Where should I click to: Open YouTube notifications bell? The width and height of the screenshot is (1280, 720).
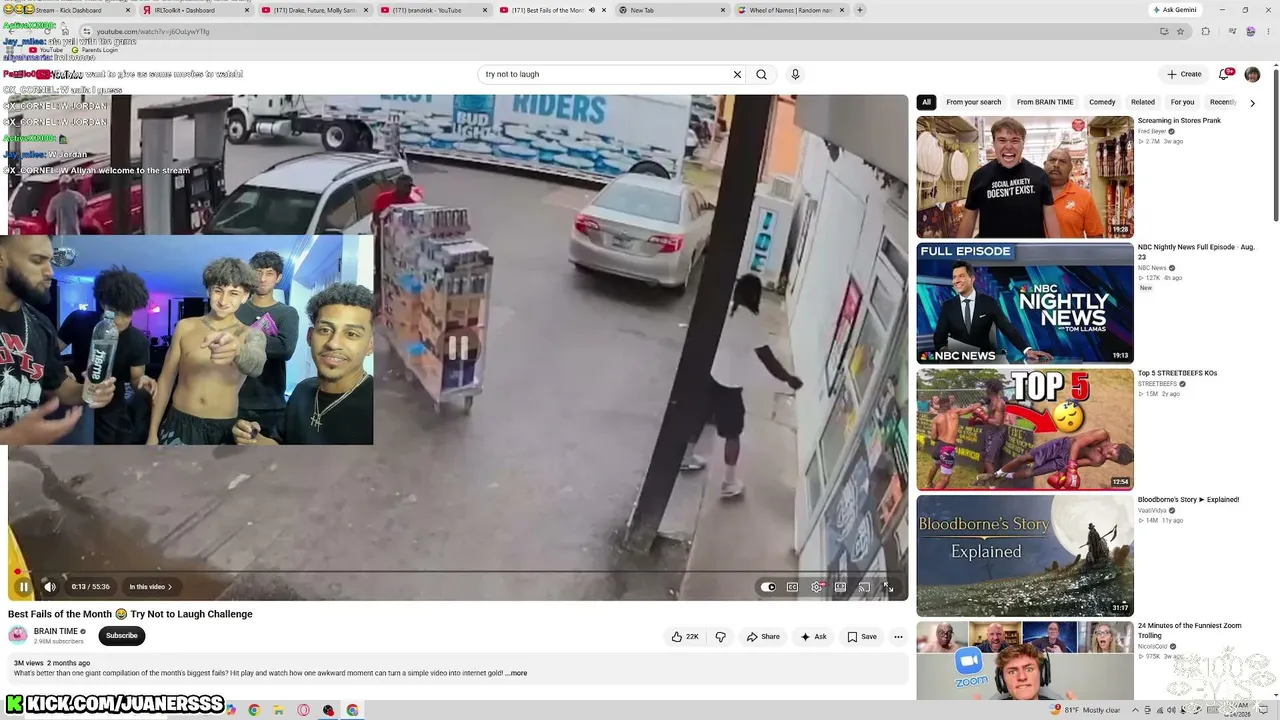click(x=1226, y=74)
